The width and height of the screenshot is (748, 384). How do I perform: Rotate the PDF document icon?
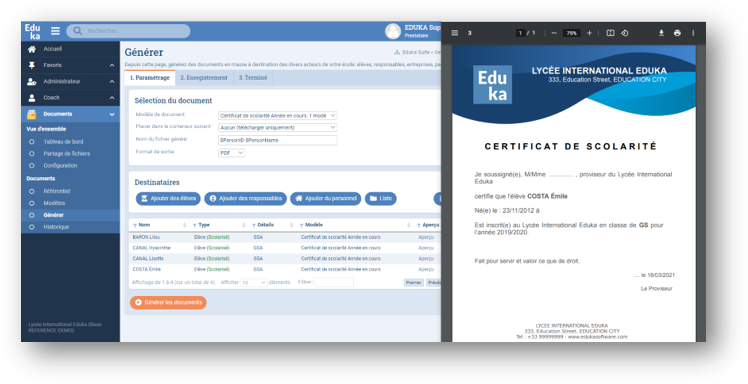coord(624,33)
